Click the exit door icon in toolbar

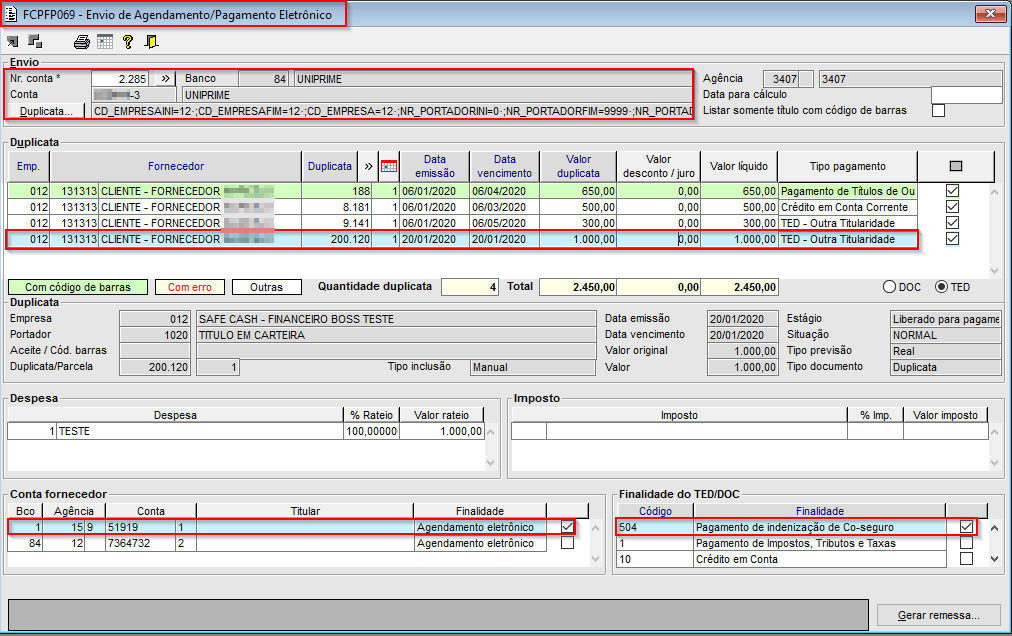click(151, 42)
